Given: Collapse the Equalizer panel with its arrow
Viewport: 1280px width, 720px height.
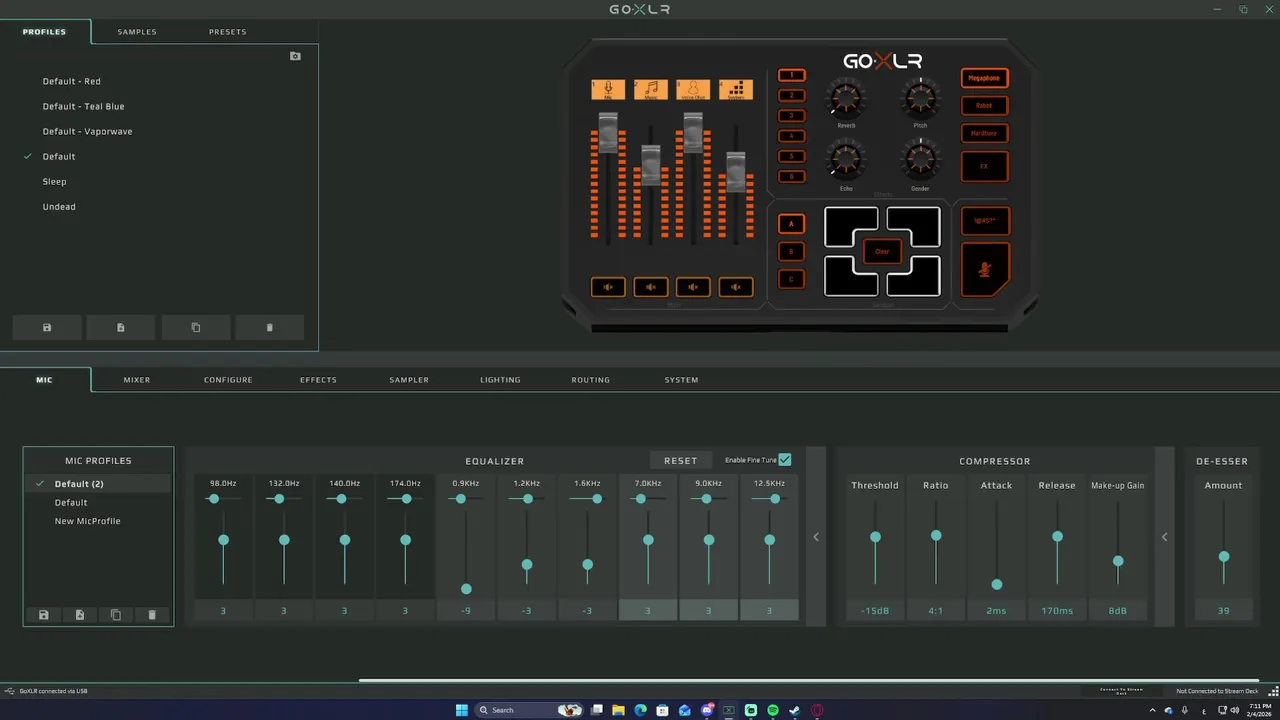Looking at the screenshot, I should click(x=816, y=537).
